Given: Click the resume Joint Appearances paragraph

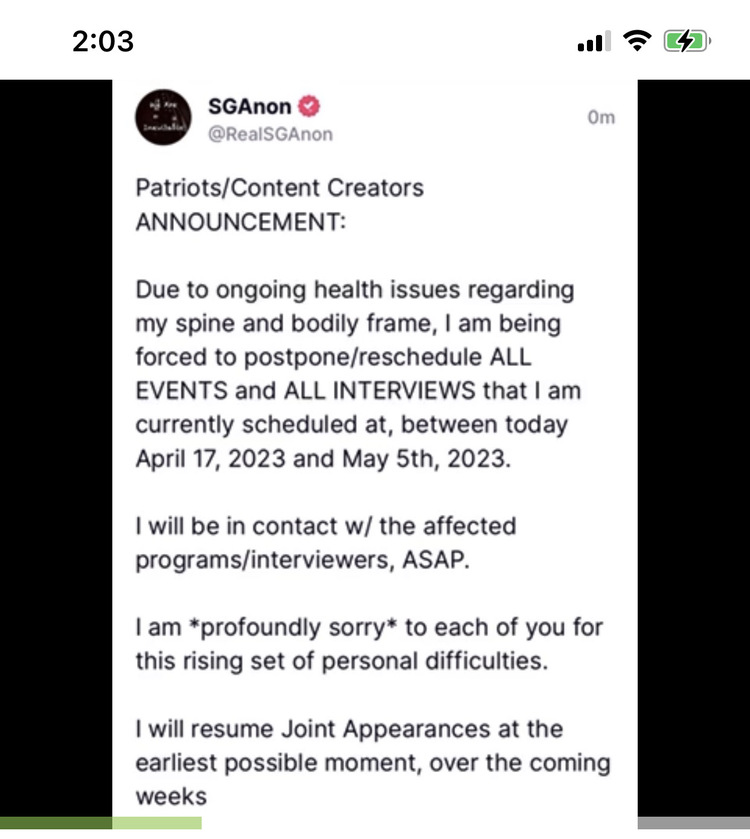Looking at the screenshot, I should [x=373, y=762].
